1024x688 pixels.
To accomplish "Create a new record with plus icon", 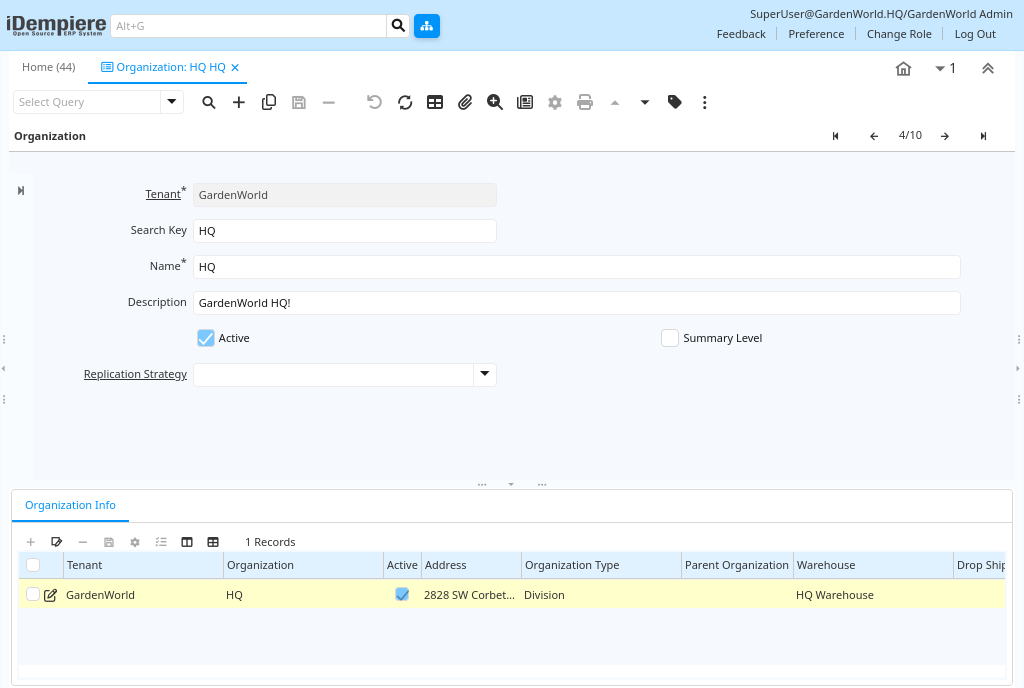I will tap(239, 102).
